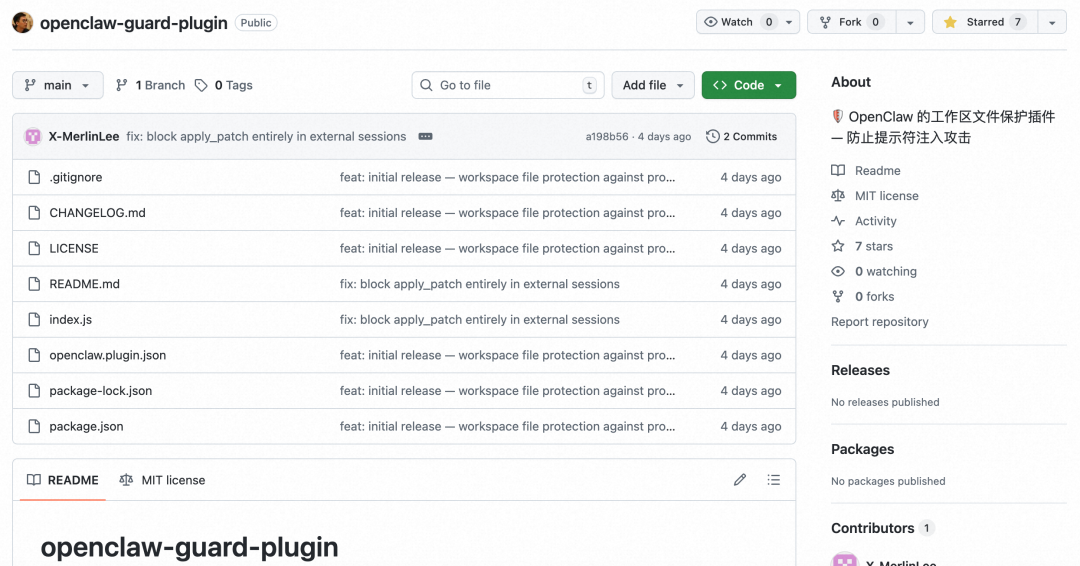
Task: Click the Tags label icon
Action: point(201,85)
